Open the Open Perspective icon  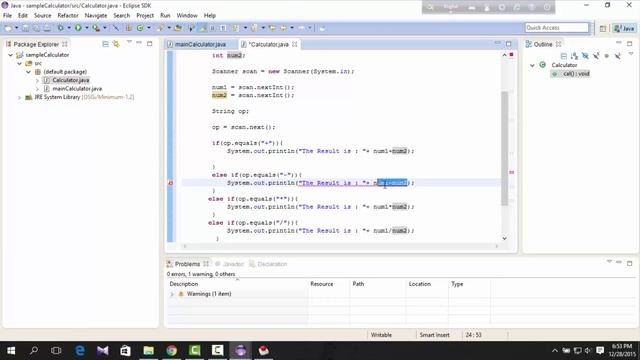tap(603, 28)
